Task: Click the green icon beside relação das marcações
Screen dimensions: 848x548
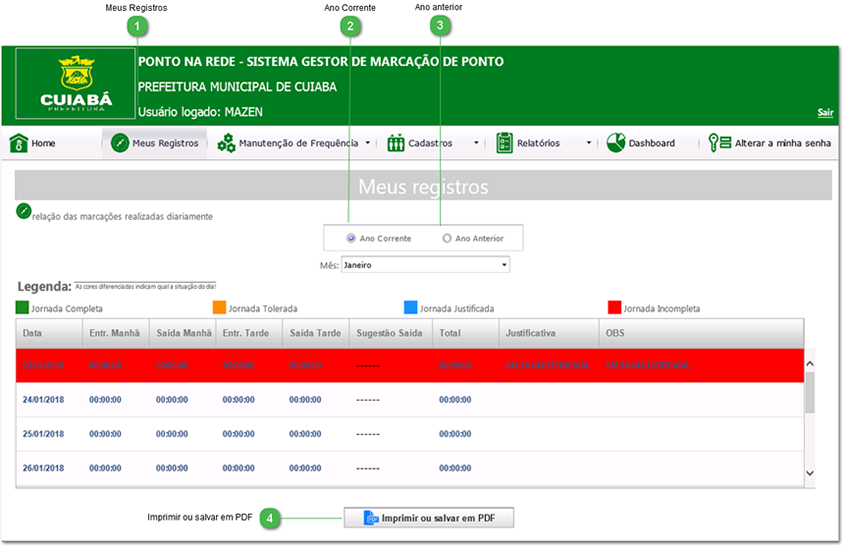Action: pos(23,211)
